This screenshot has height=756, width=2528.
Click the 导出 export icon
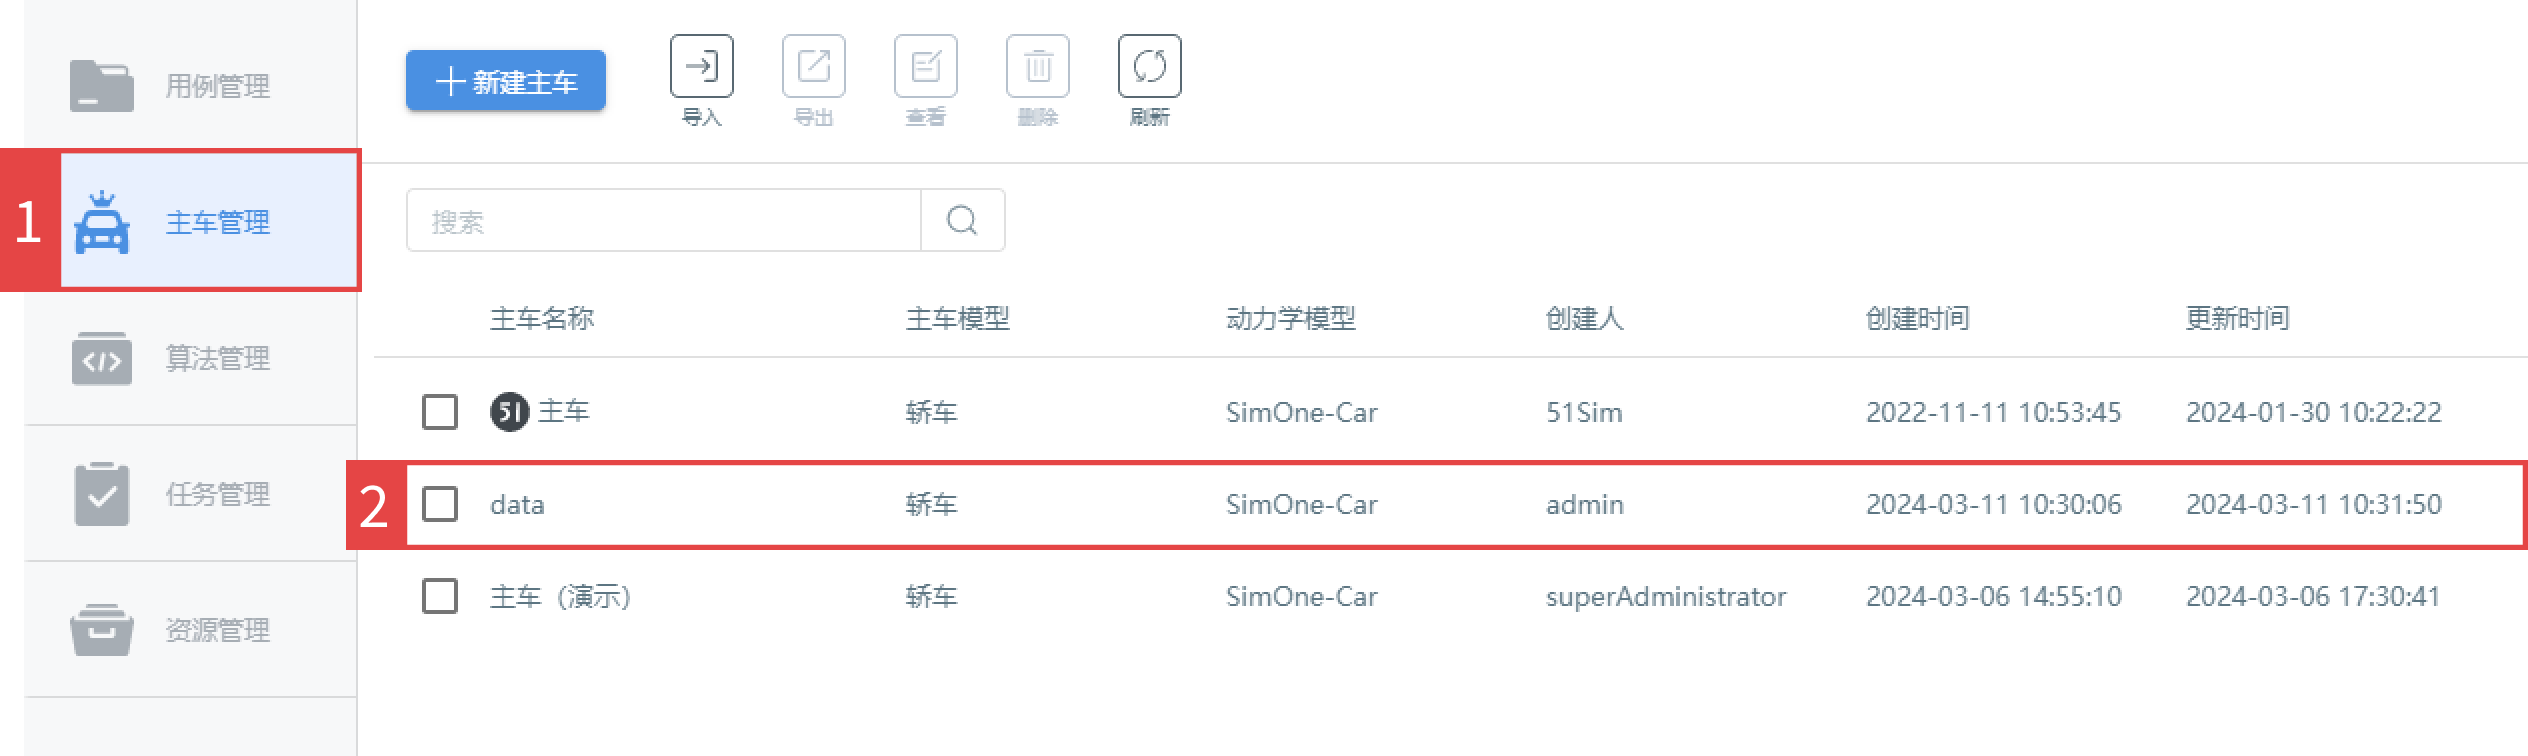[813, 67]
